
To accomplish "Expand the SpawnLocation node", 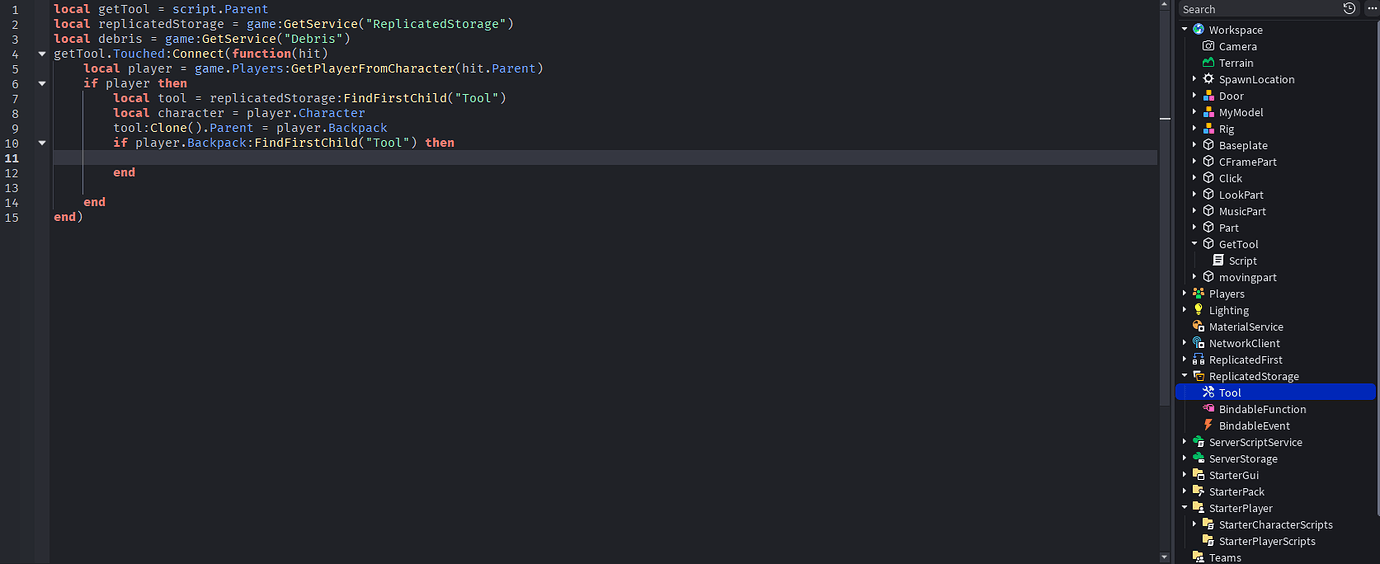I will click(1195, 79).
